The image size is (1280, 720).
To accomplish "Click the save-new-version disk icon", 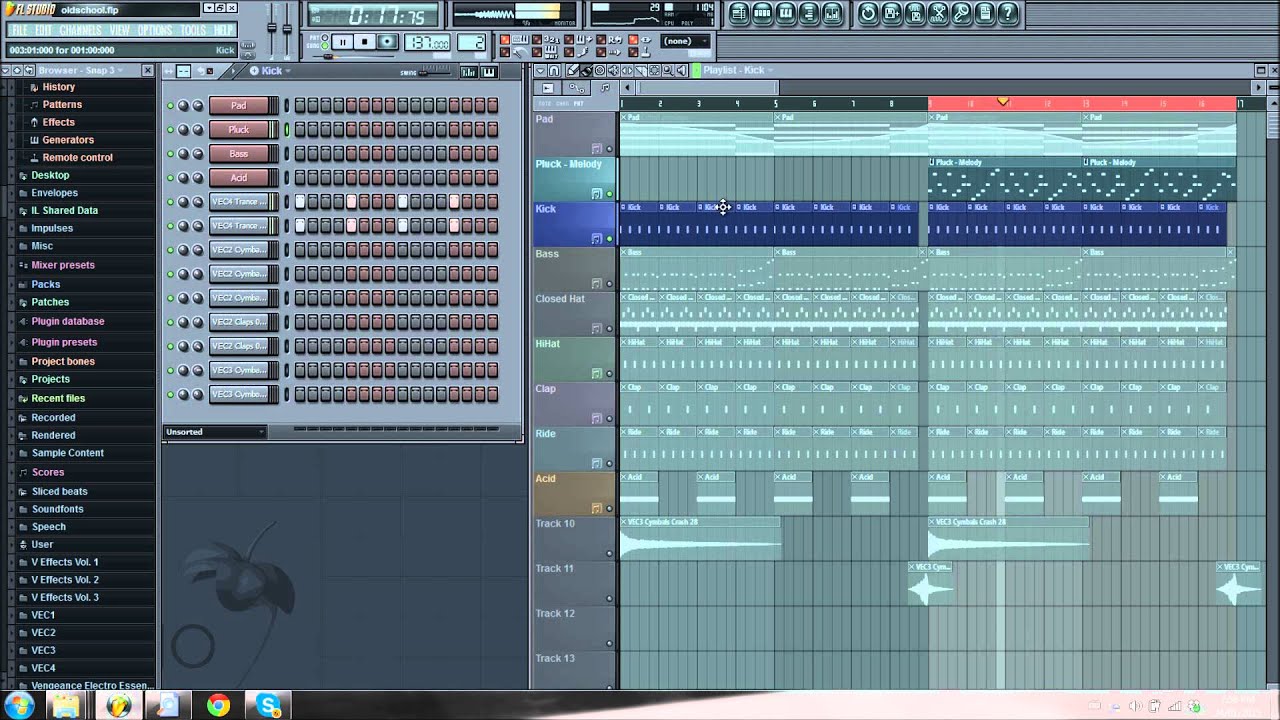I will [x=891, y=14].
